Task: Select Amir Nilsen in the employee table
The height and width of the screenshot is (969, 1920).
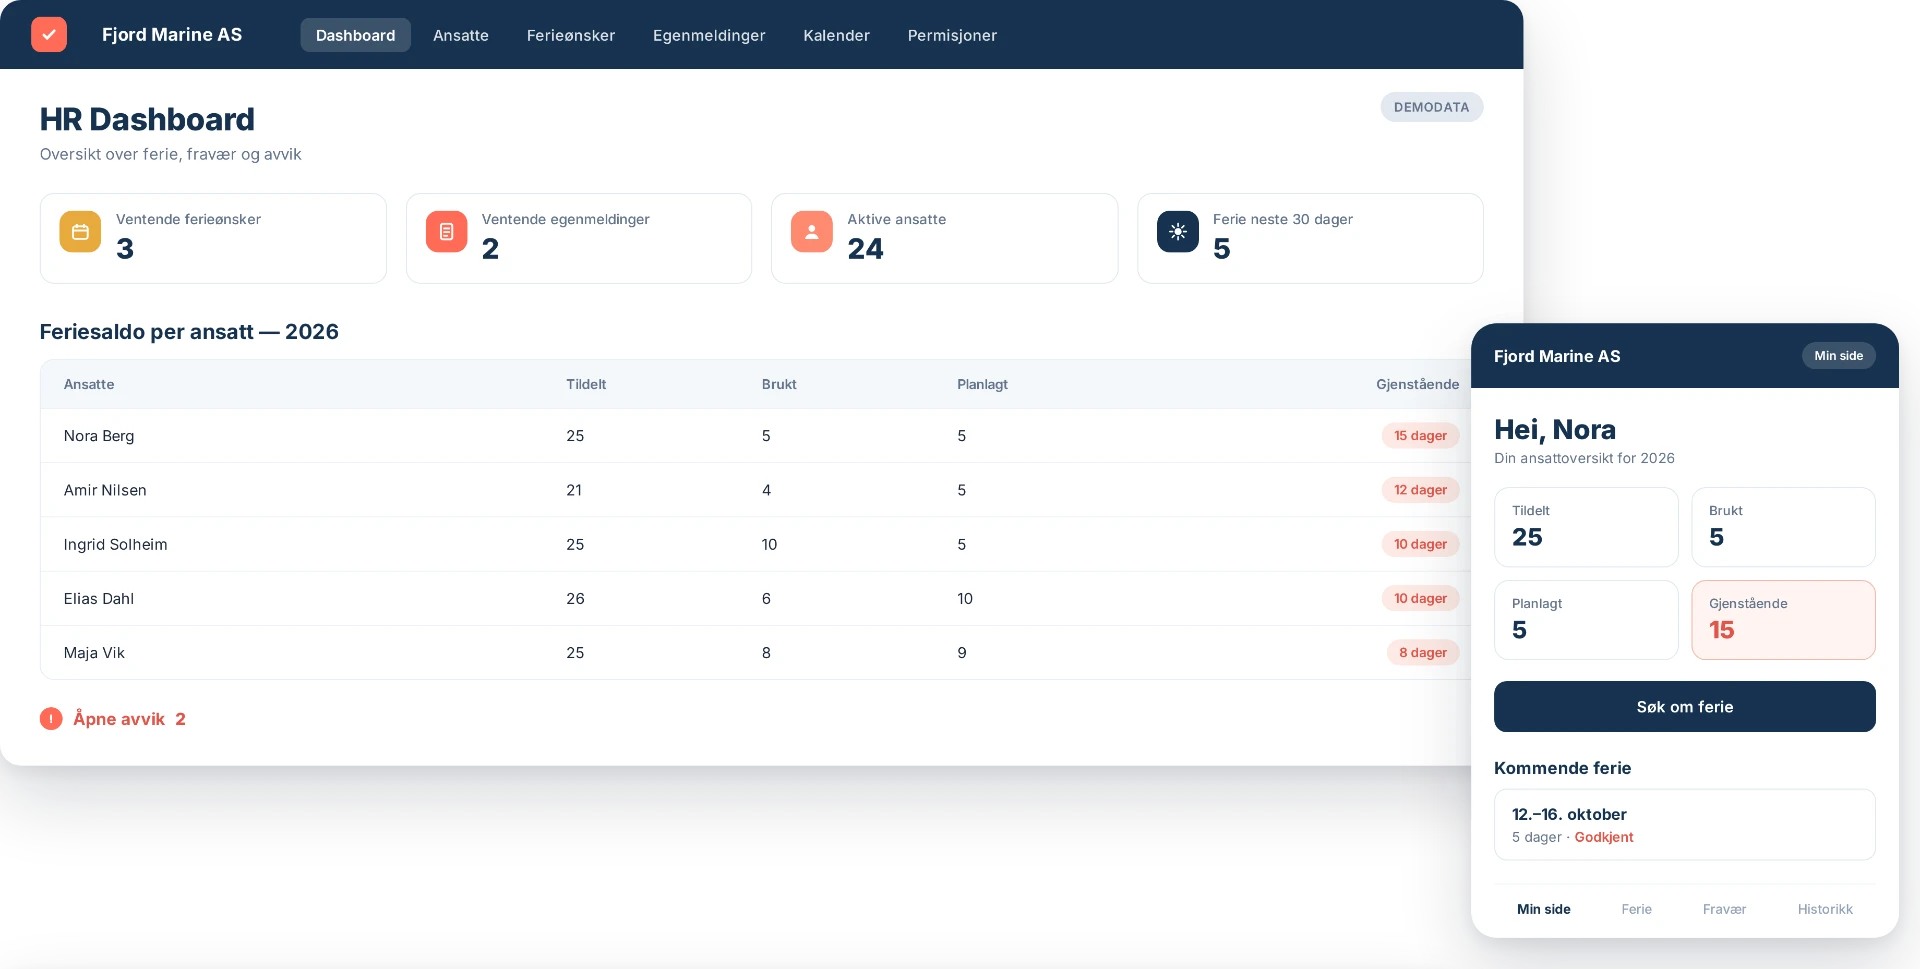Action: (x=105, y=490)
